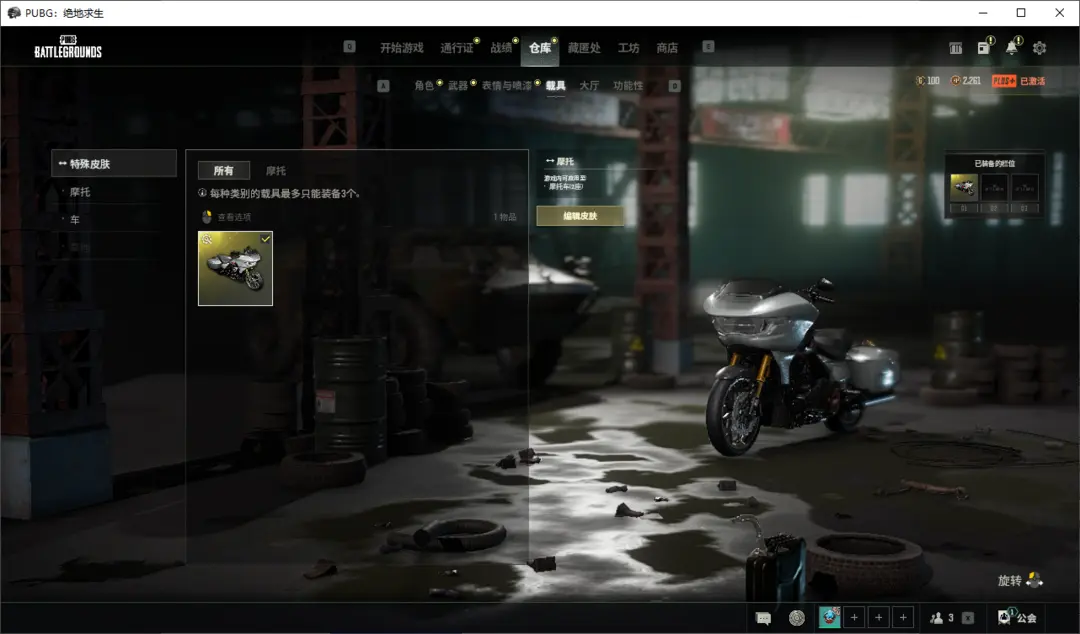Screen dimensions: 1080x634
Task: Click the info icon before equip limit note
Action: 202,193
